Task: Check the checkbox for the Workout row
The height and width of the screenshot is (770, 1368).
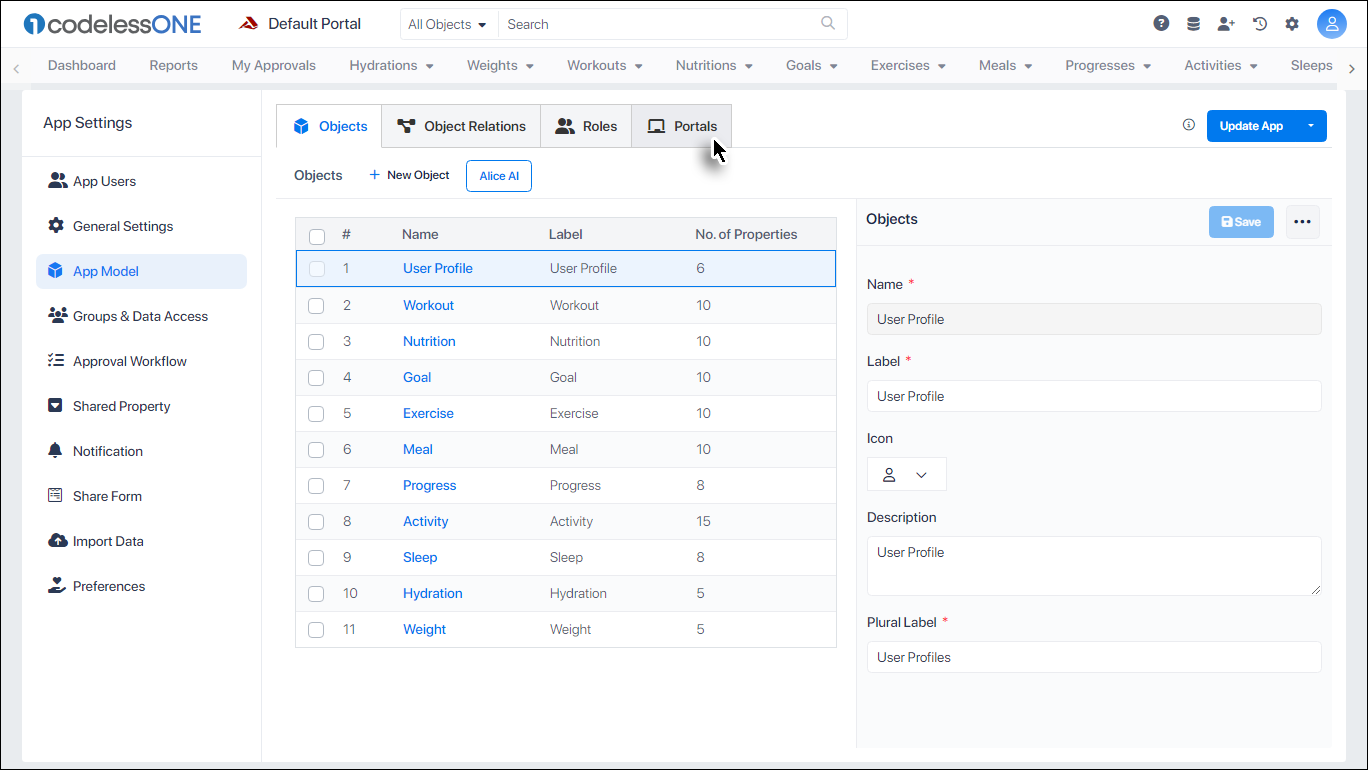Action: [x=316, y=305]
